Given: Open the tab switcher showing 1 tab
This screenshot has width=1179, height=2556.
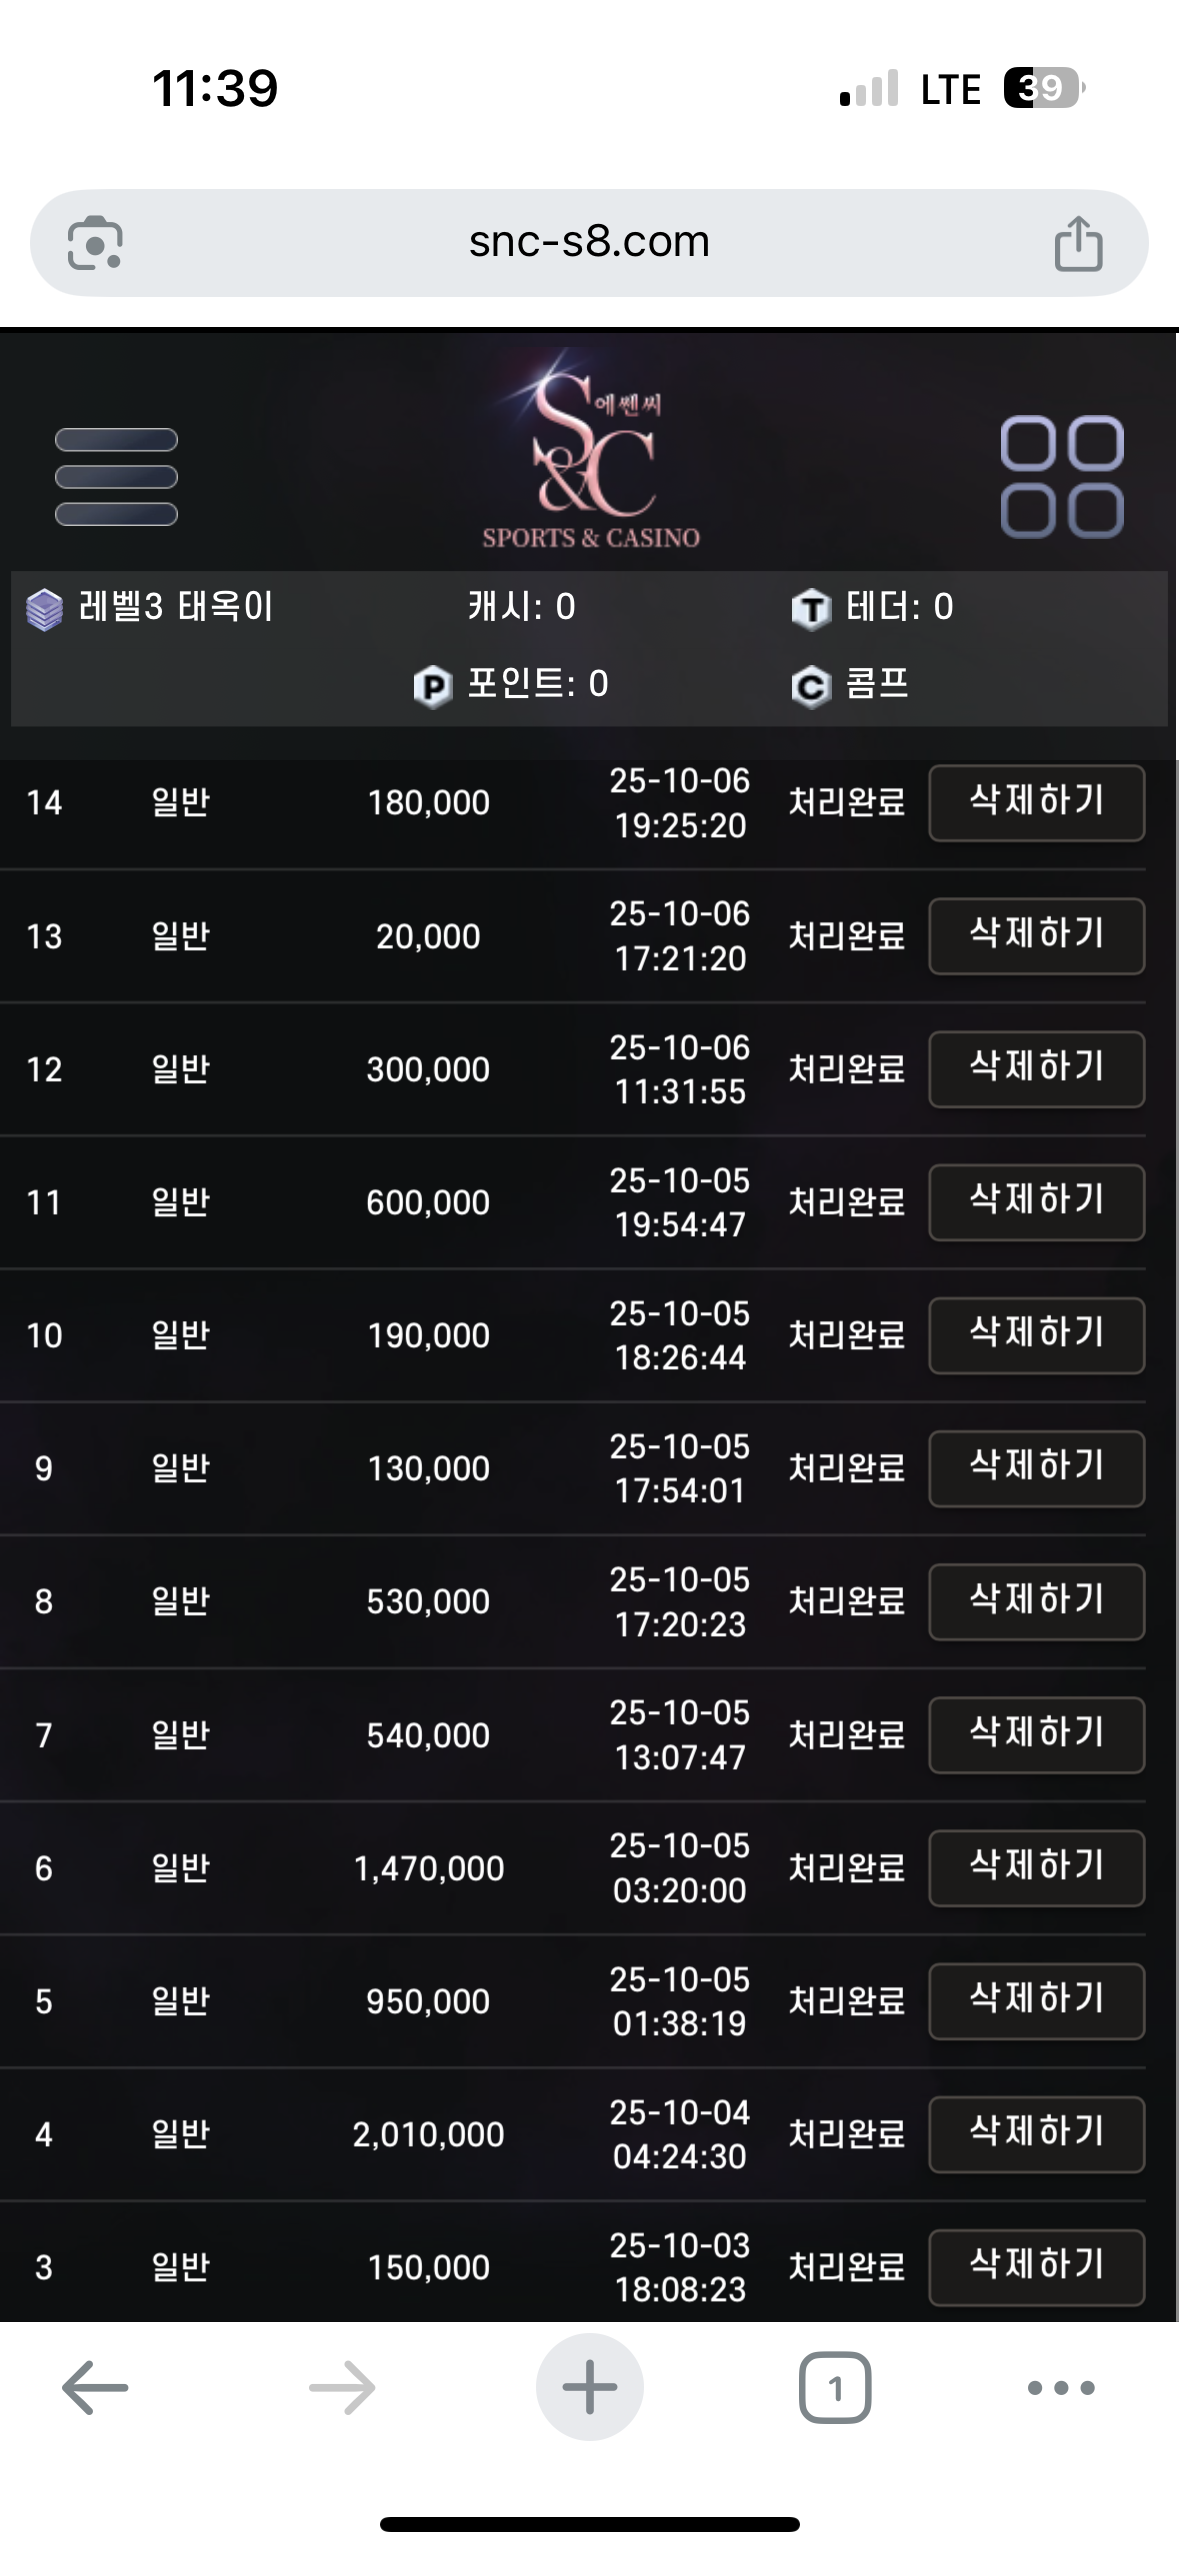Looking at the screenshot, I should (x=835, y=2388).
